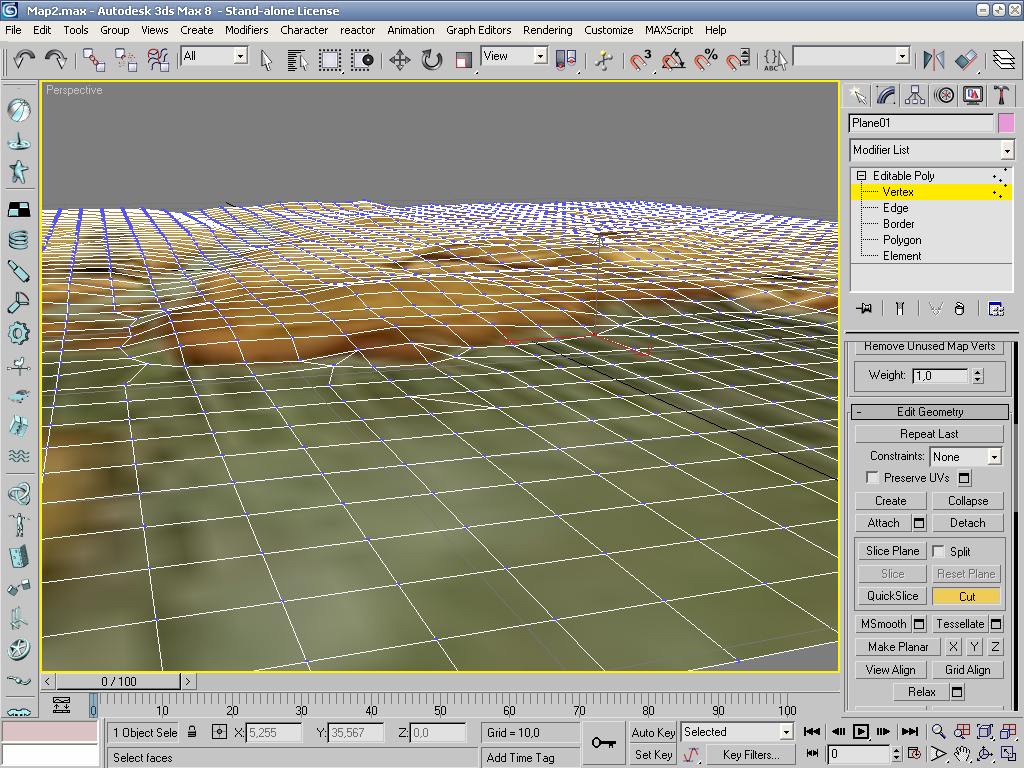
Task: Collapse the Editable Poly tree node
Action: (x=861, y=176)
